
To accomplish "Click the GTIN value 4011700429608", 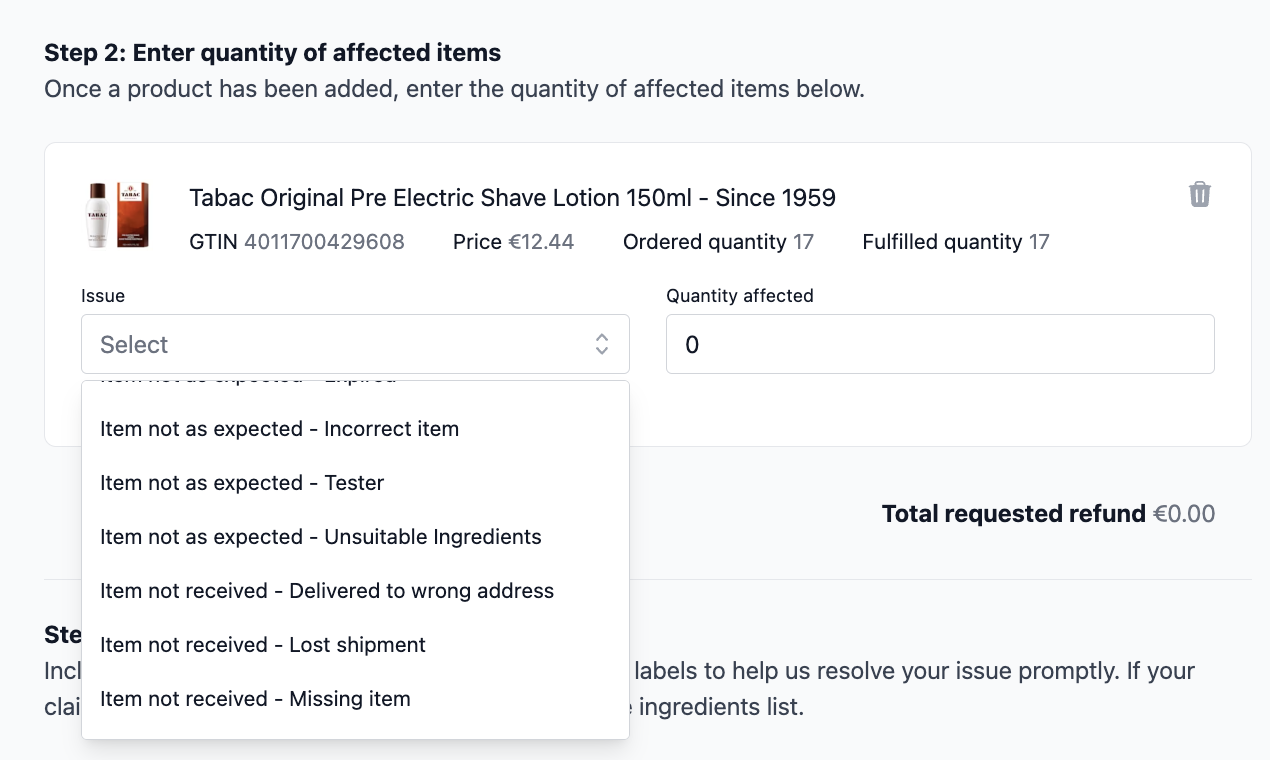I will tap(324, 242).
